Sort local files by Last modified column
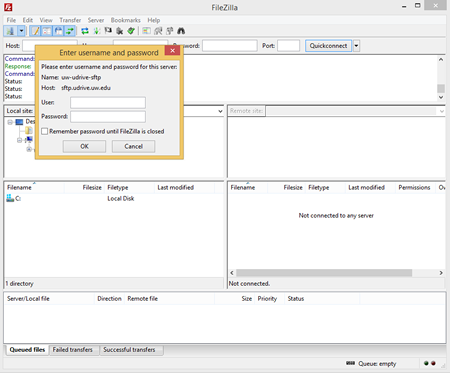 pyautogui.click(x=175, y=188)
